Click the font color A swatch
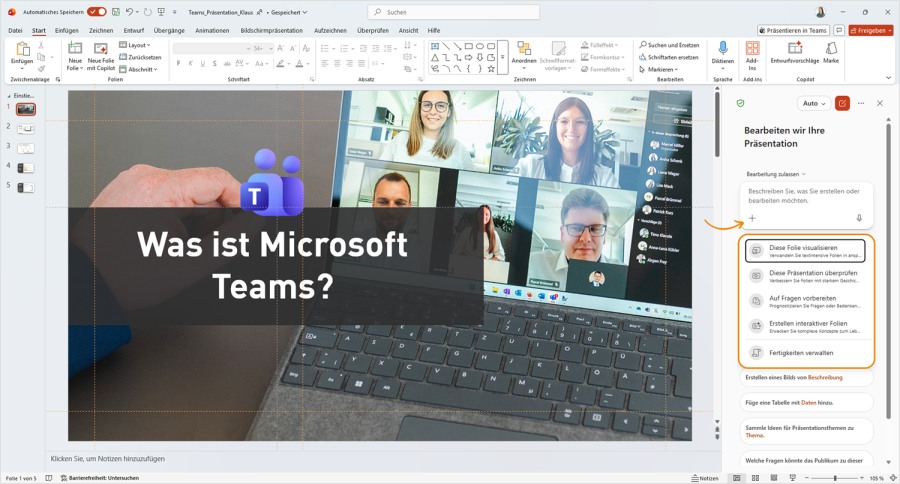The image size is (900, 484). [x=299, y=64]
